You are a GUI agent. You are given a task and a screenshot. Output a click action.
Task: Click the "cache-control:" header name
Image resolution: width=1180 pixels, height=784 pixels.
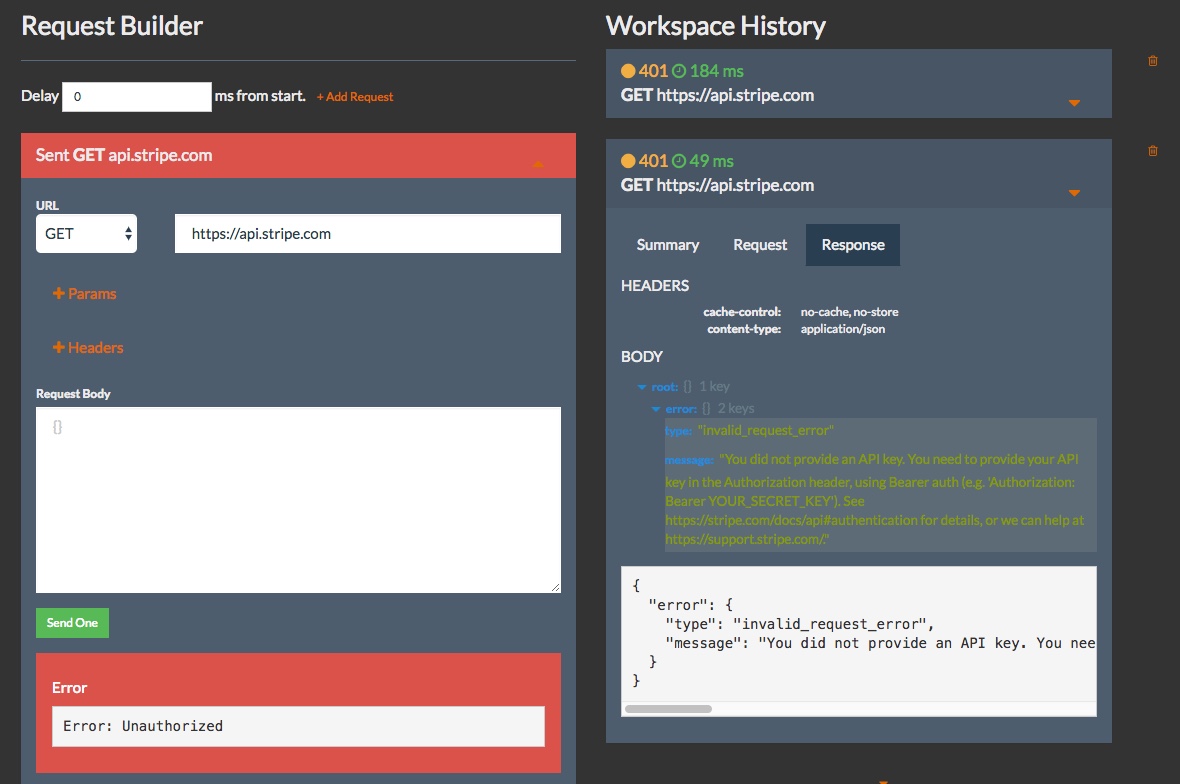[x=742, y=312]
